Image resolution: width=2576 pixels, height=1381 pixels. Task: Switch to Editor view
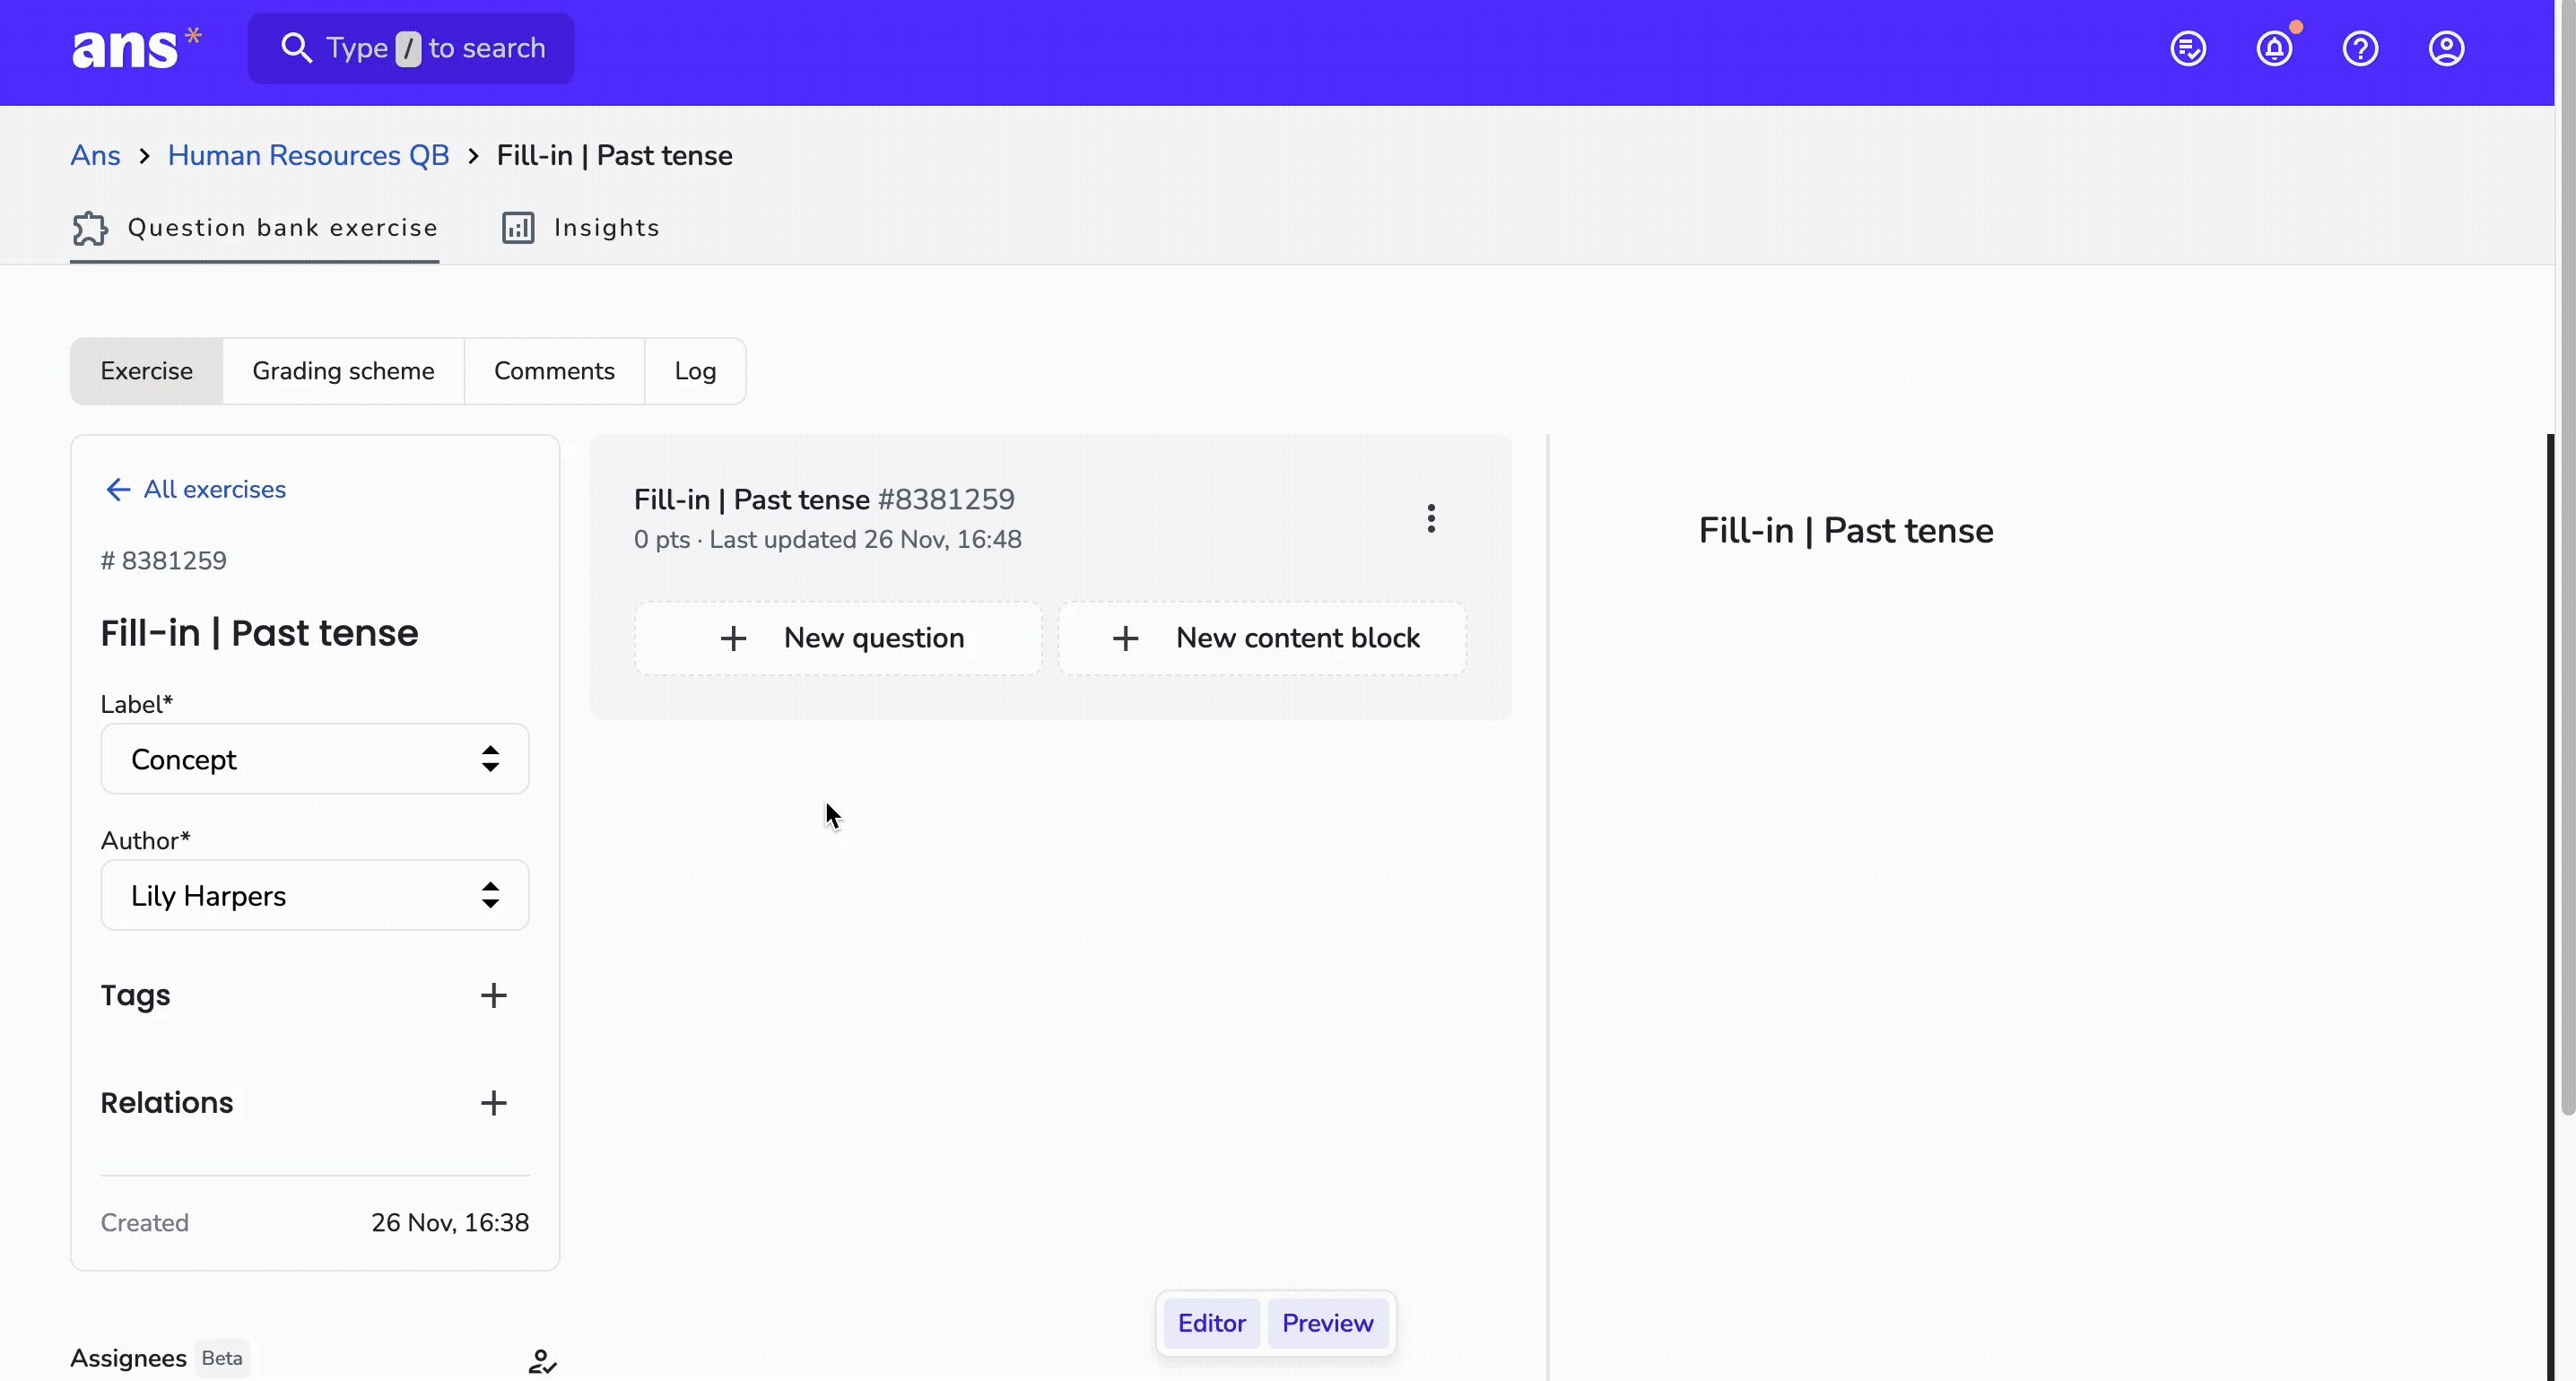(1211, 1323)
